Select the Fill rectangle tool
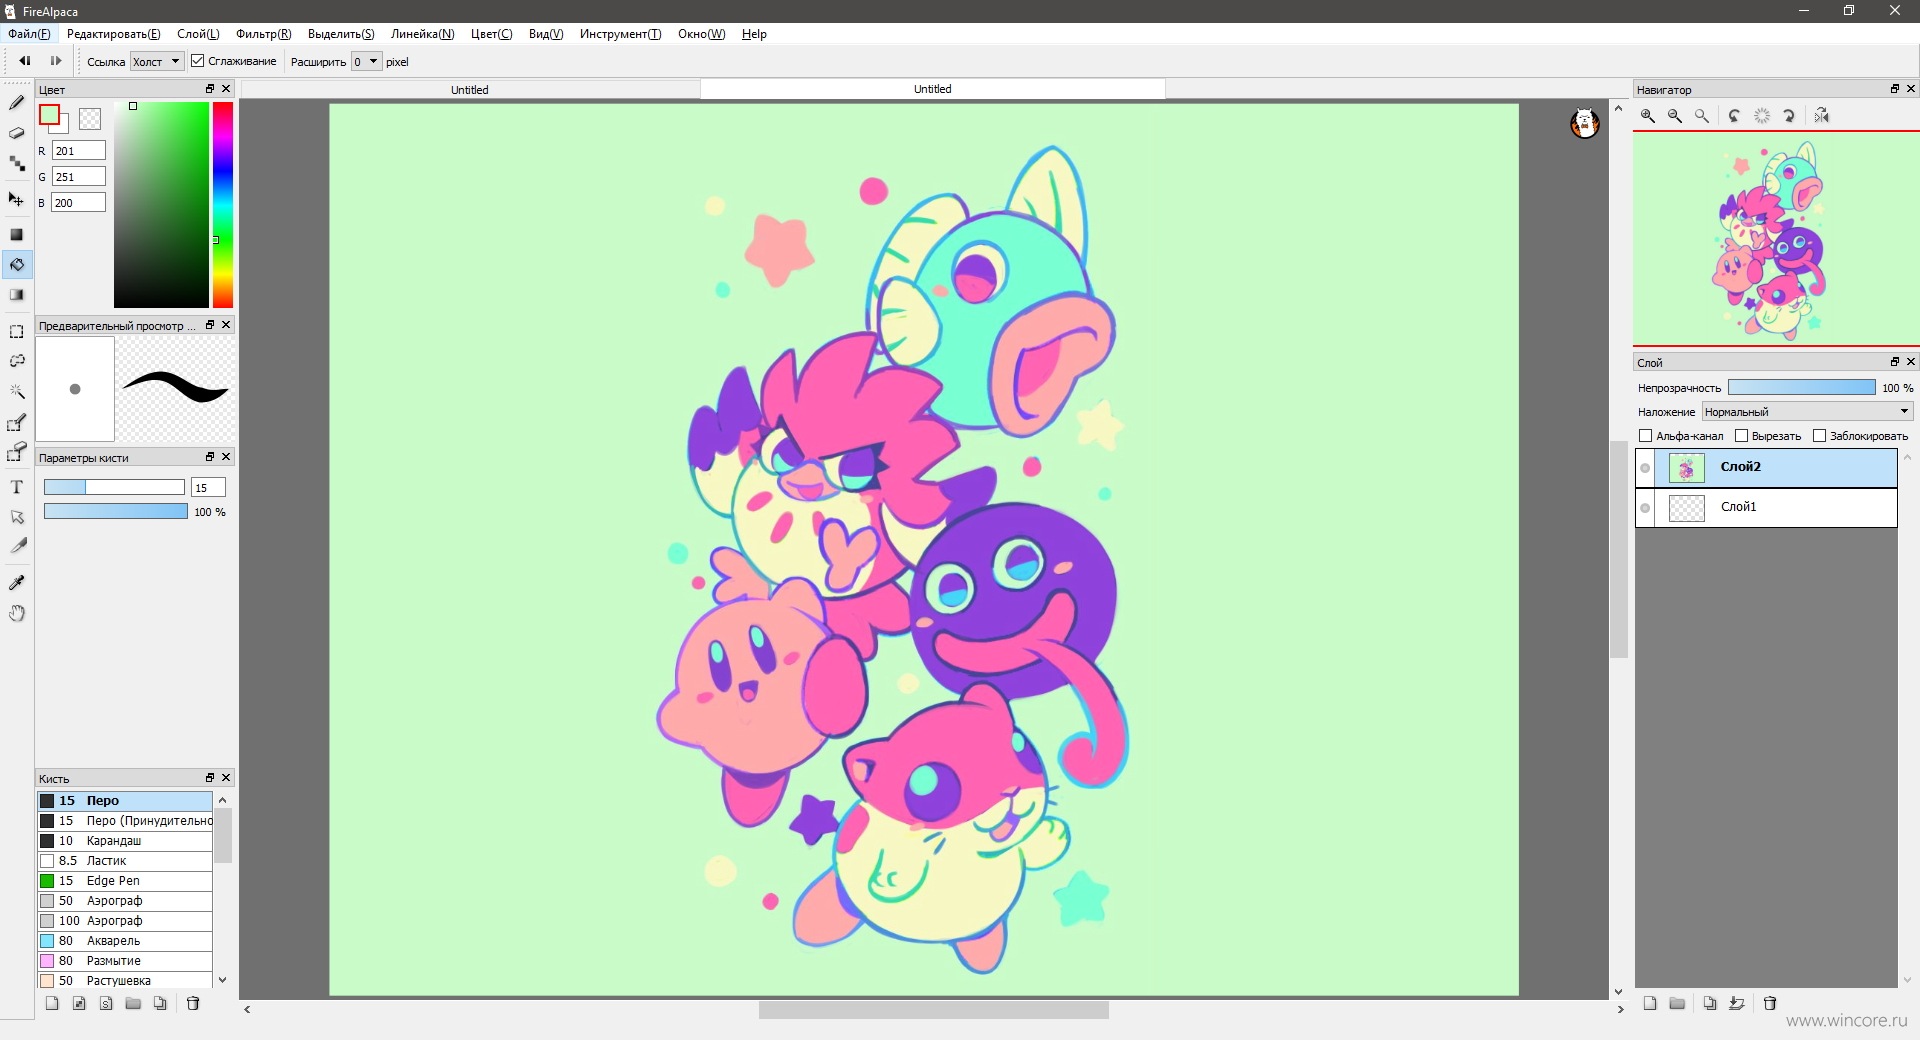 (17, 234)
